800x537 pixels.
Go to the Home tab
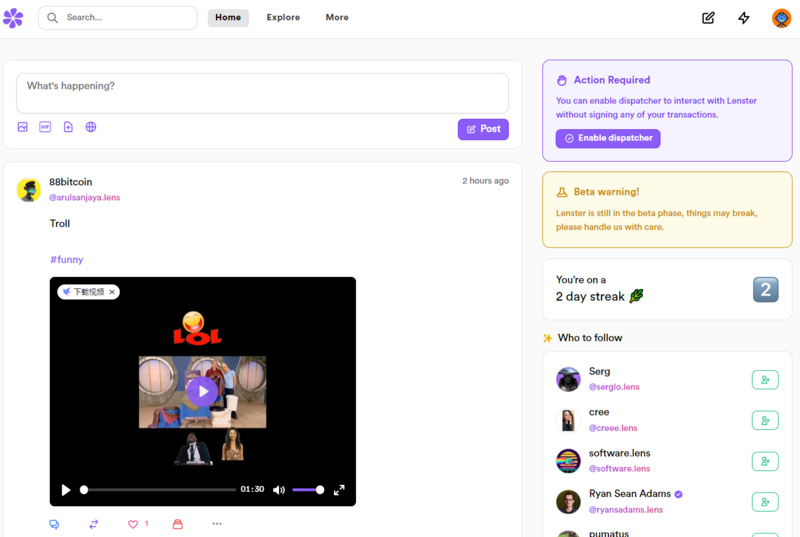point(228,18)
